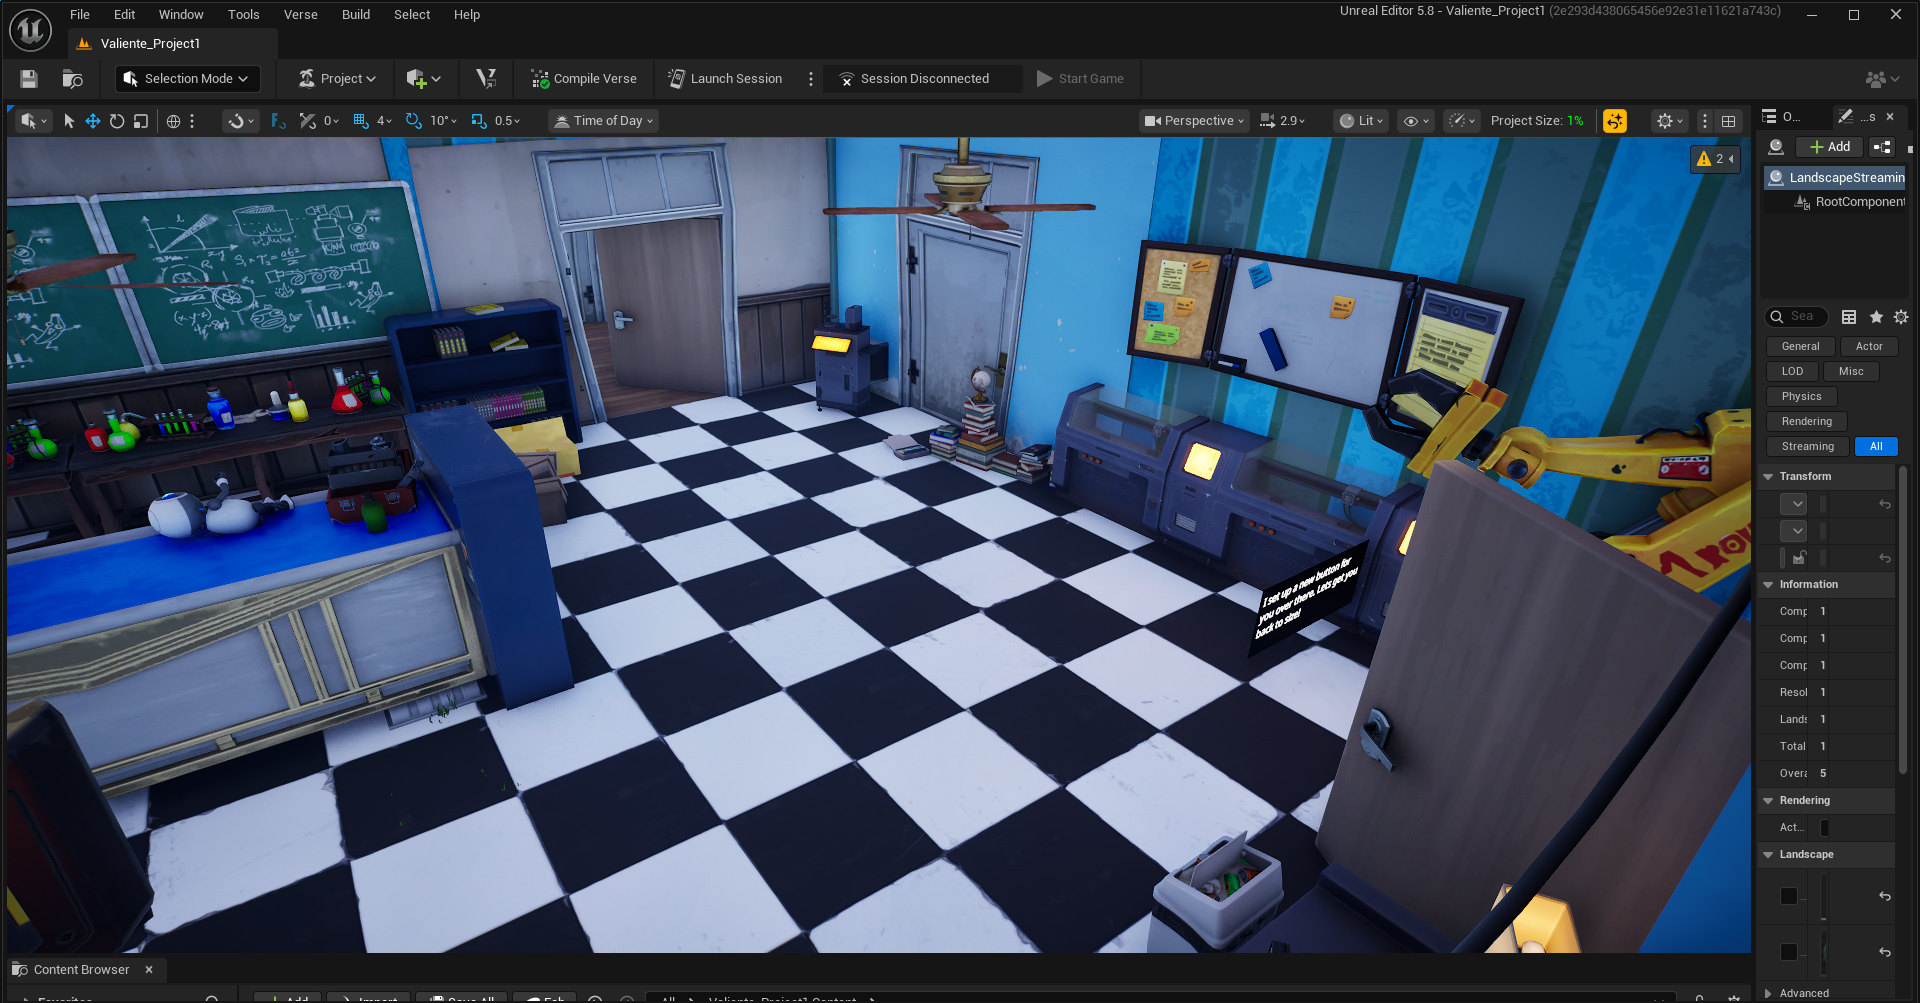Toggle rotation snapping icon next to 10°

pos(414,121)
